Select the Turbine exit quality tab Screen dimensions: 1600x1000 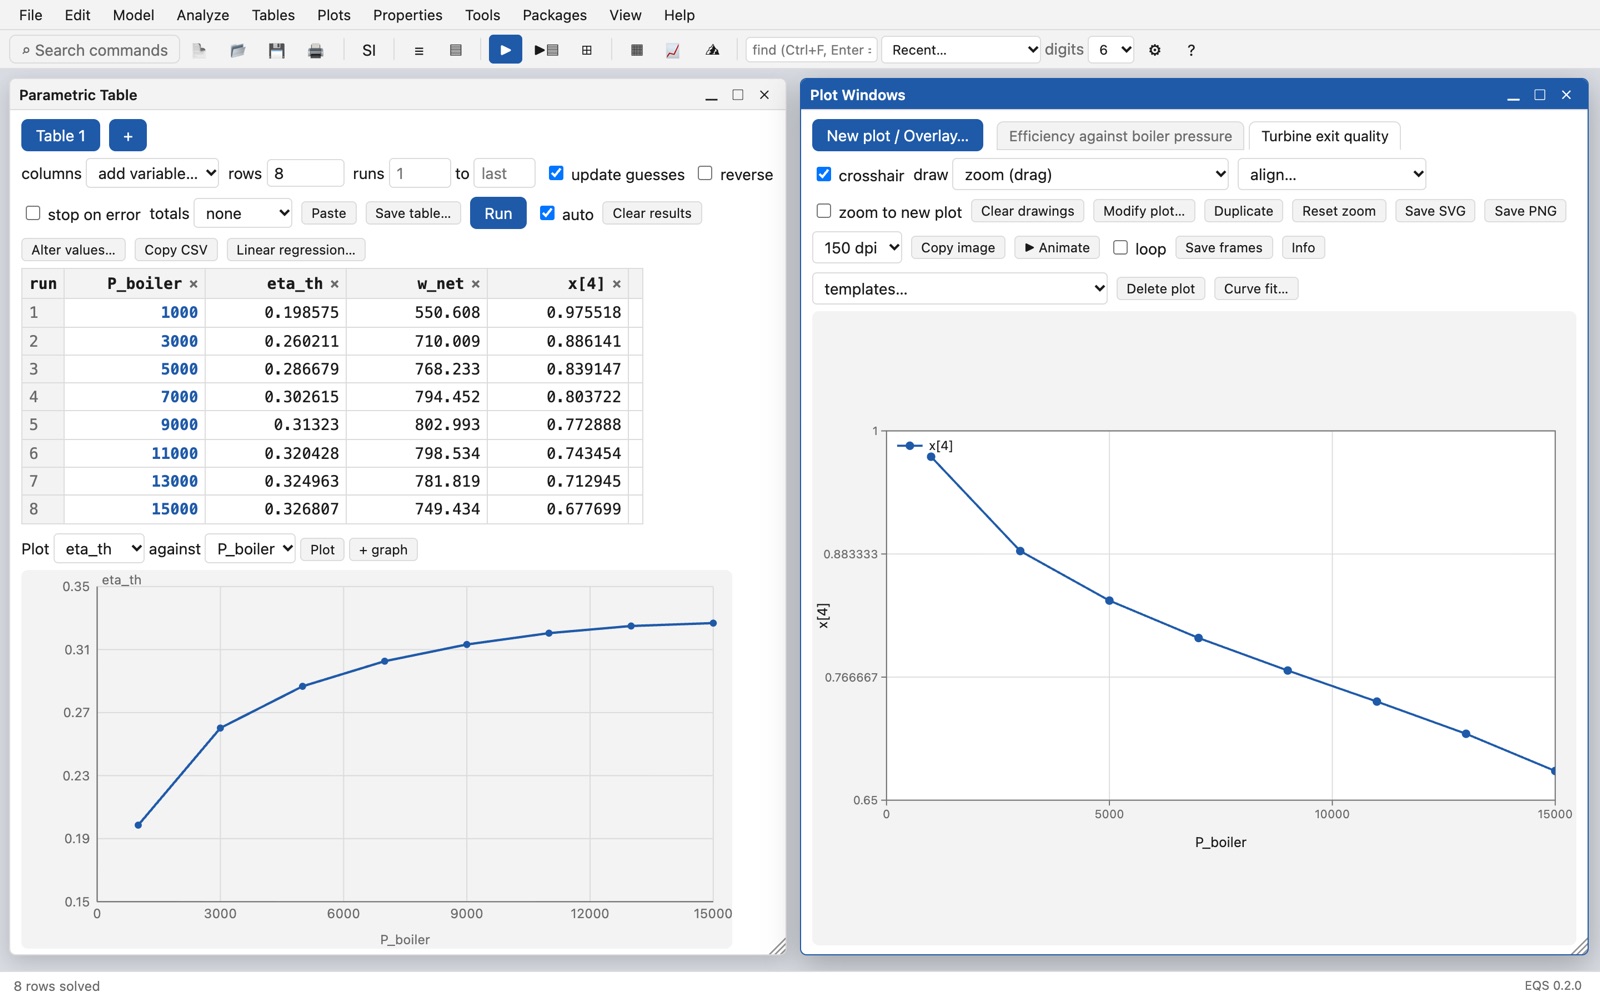(1324, 136)
